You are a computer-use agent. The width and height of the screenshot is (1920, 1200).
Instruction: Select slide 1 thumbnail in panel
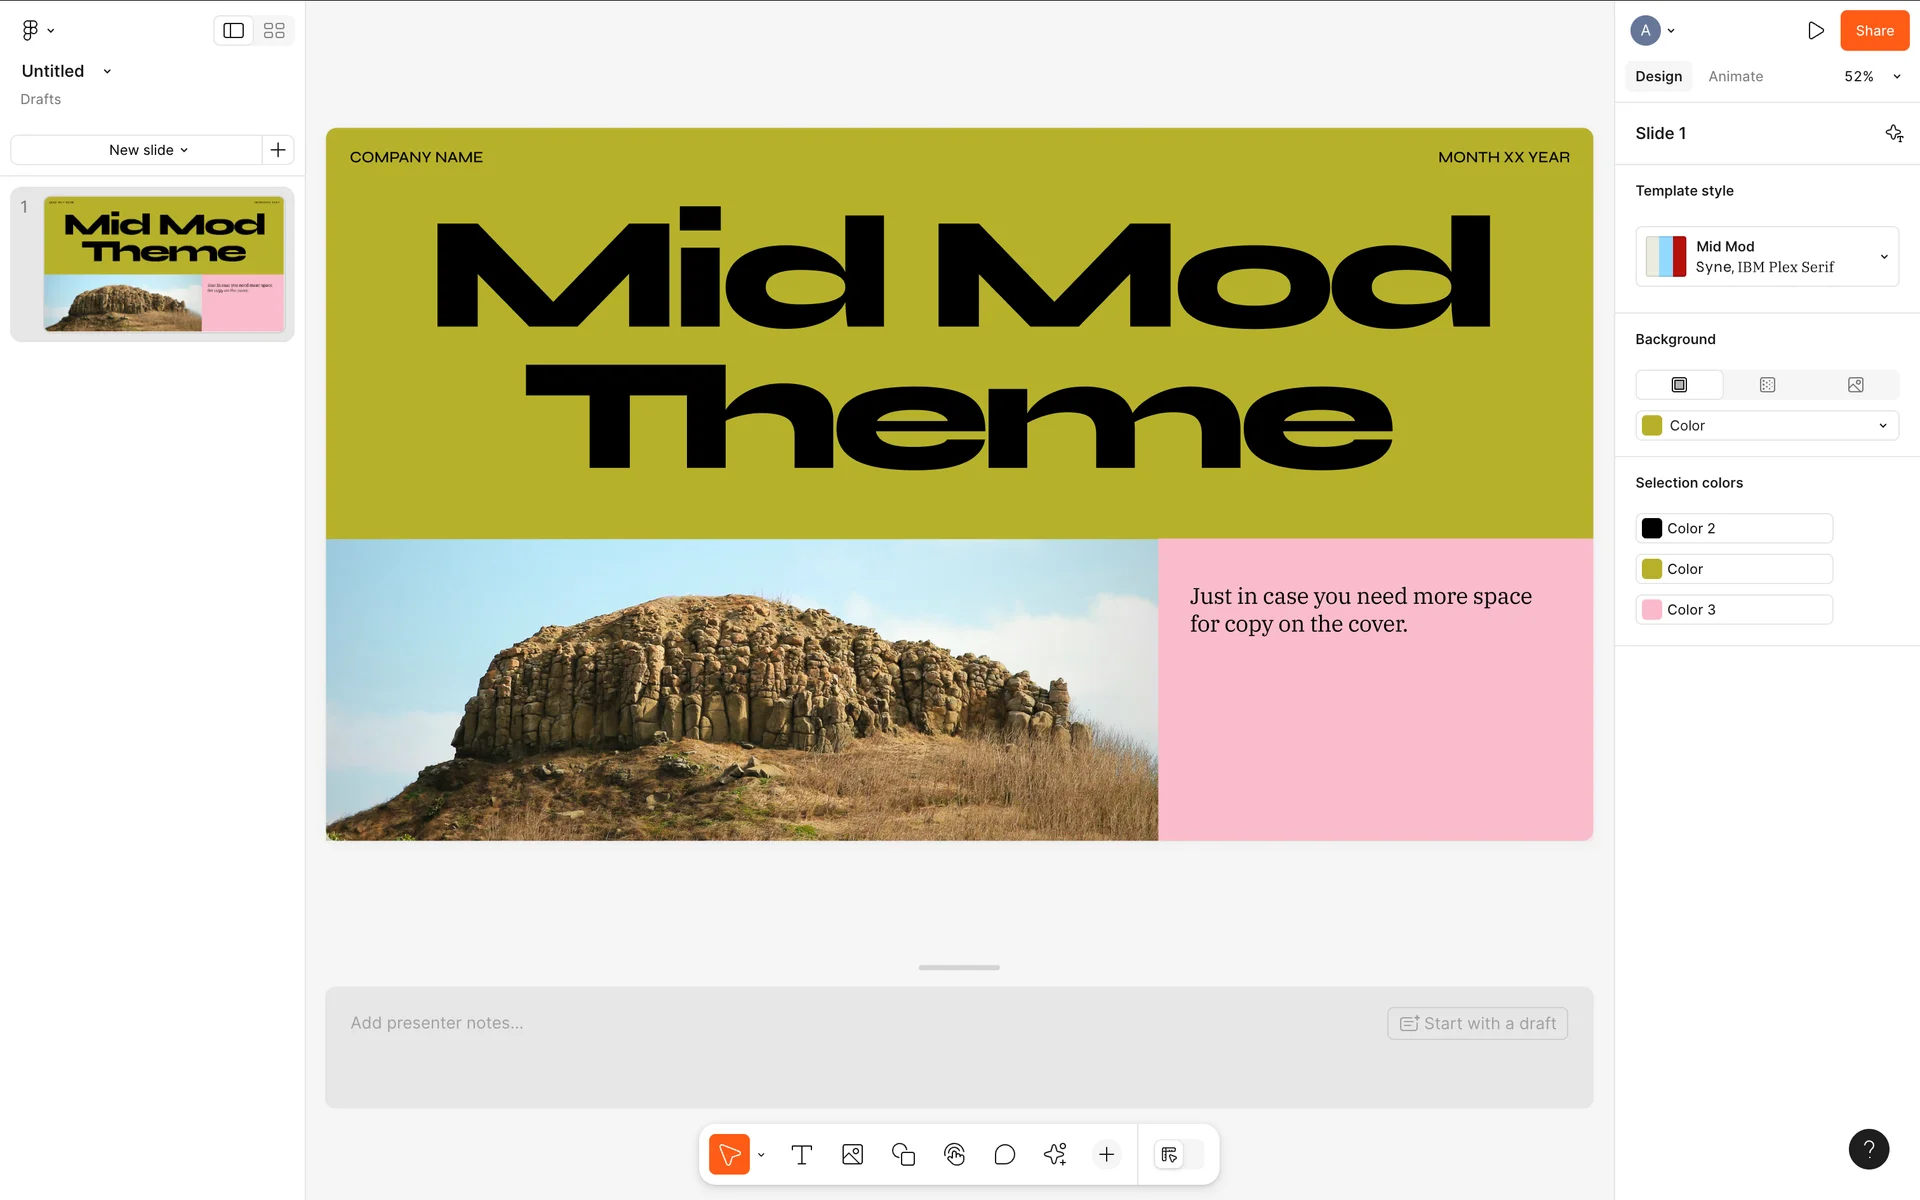164,264
